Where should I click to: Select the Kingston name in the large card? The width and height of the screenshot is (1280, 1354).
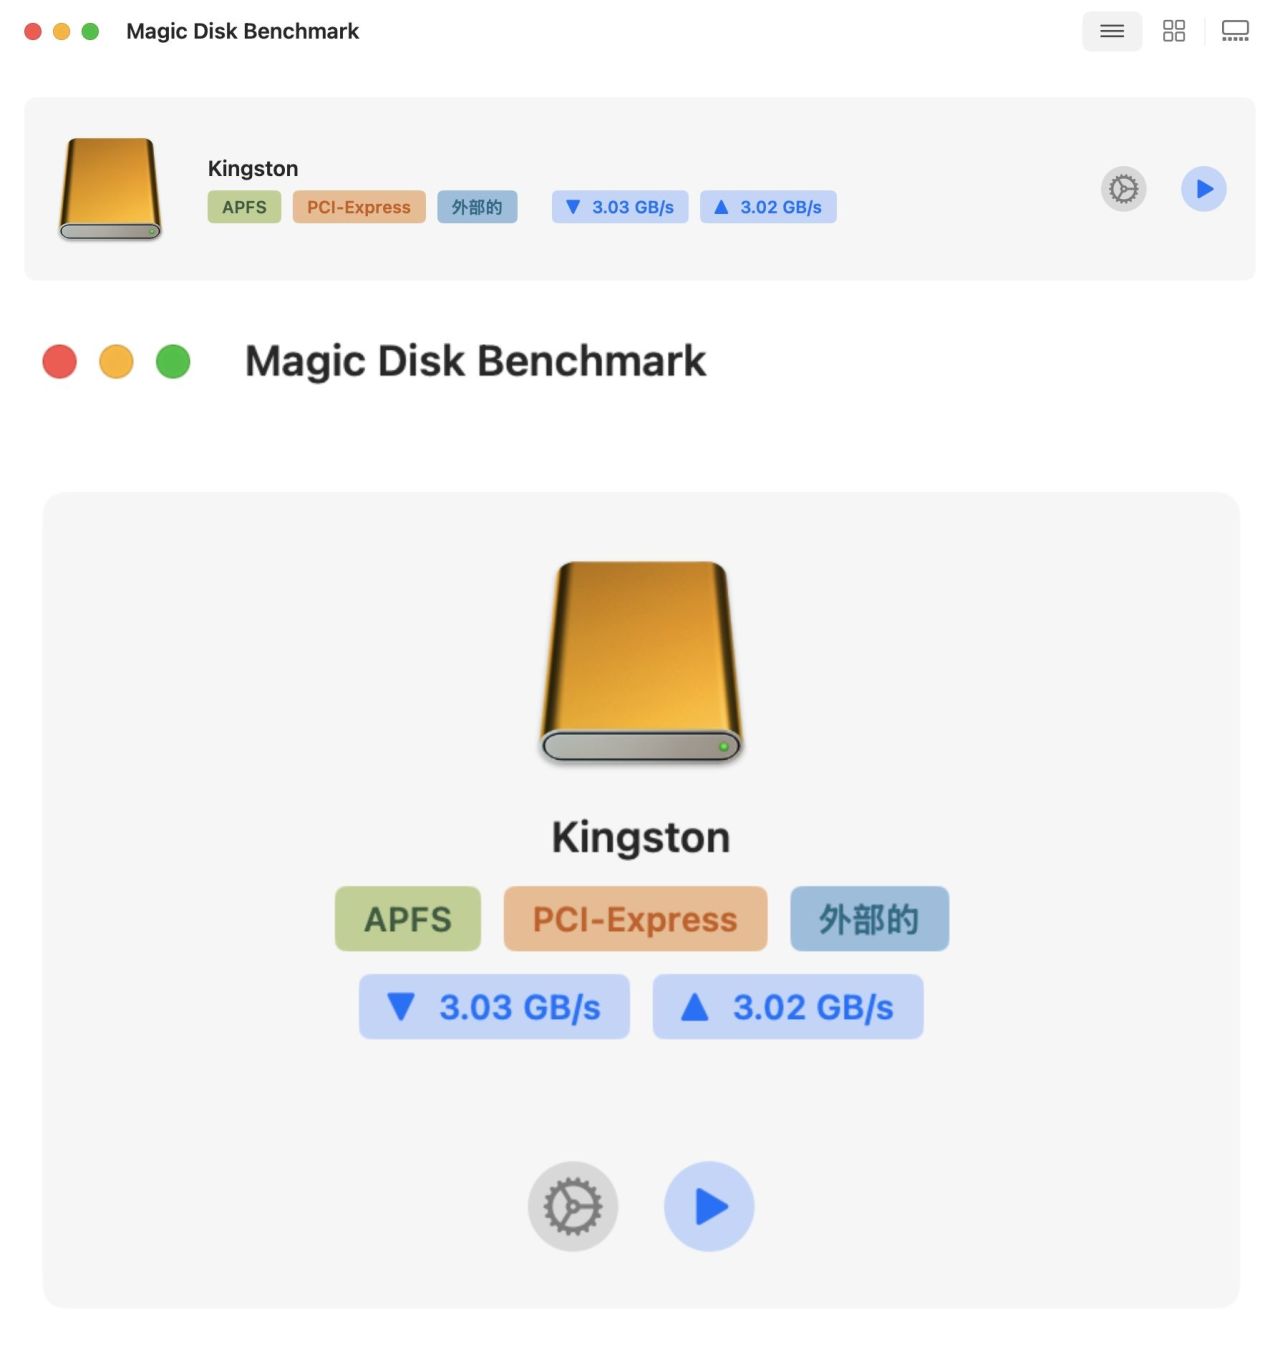(641, 837)
